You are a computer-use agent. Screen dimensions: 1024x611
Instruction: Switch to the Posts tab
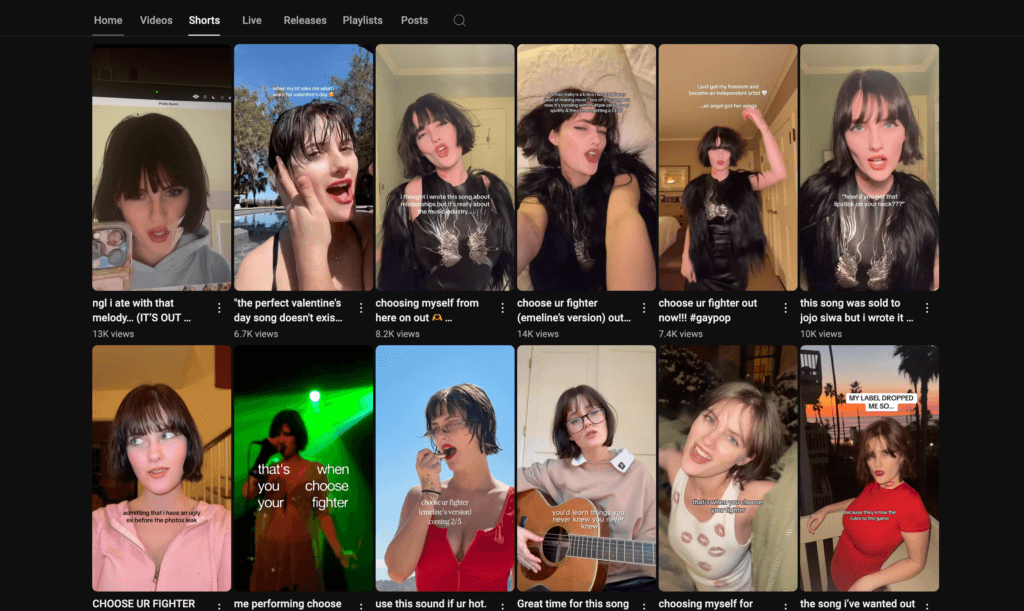pos(414,20)
